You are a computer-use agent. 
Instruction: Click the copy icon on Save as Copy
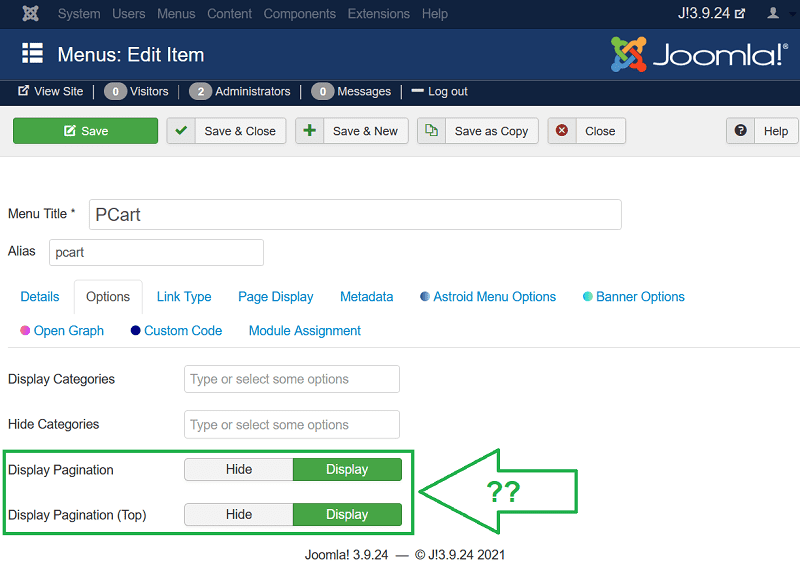[x=432, y=131]
